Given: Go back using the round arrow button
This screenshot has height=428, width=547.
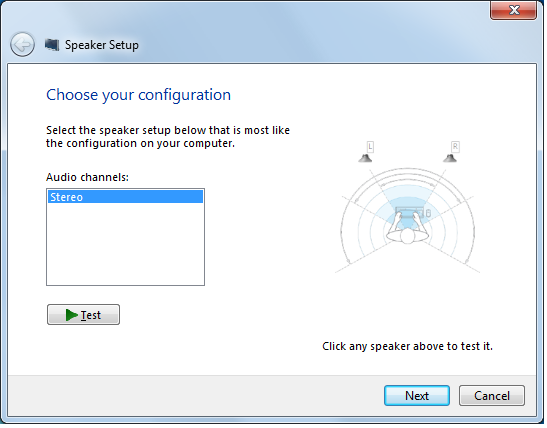Looking at the screenshot, I should (x=22, y=45).
